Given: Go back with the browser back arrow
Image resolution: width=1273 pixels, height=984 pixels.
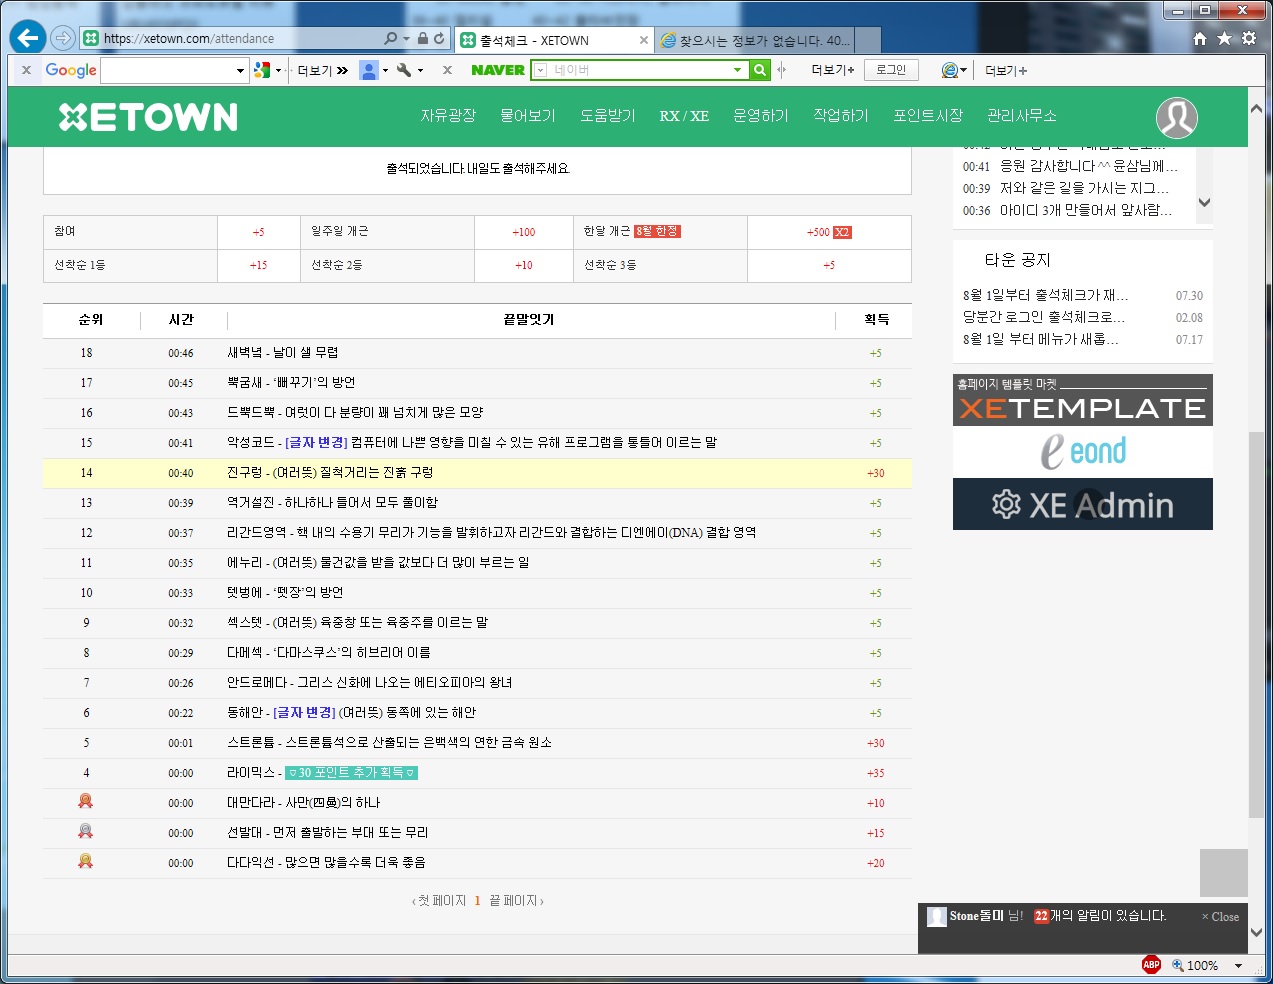Looking at the screenshot, I should point(28,38).
